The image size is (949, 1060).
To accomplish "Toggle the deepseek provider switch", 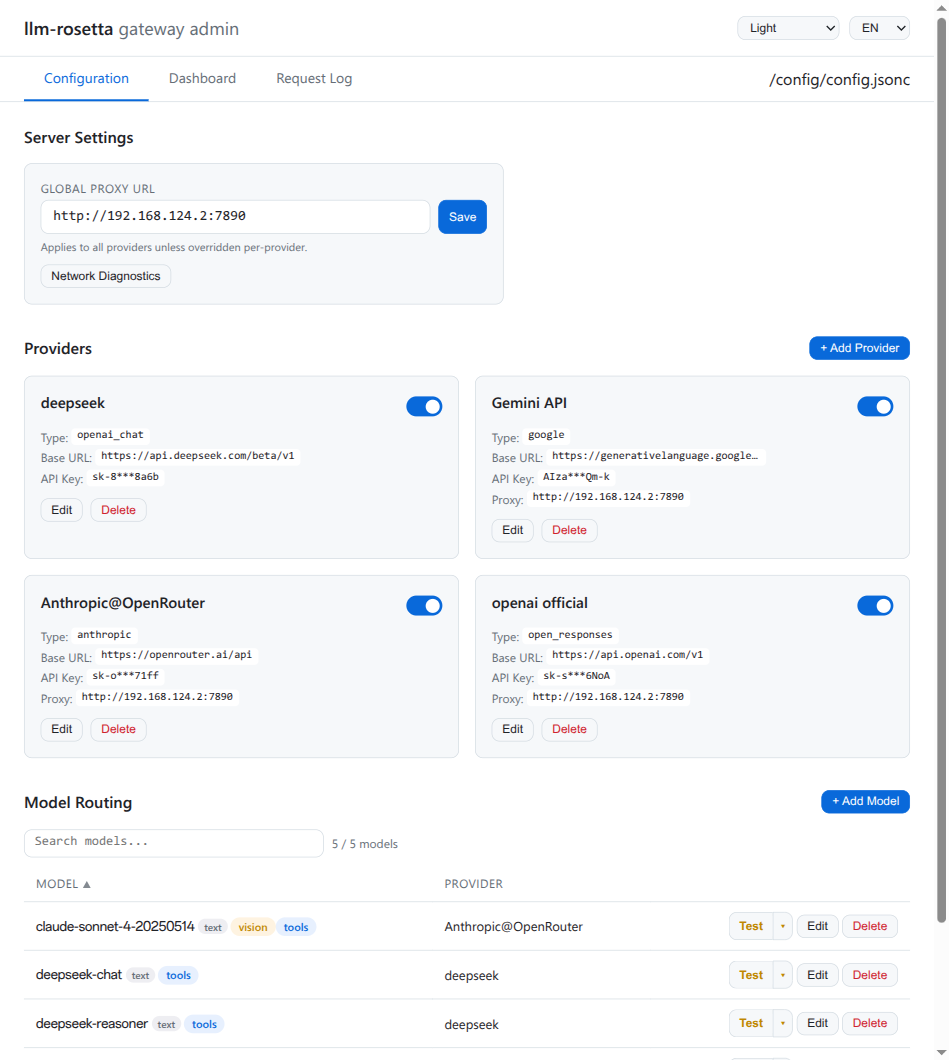I will tap(424, 406).
